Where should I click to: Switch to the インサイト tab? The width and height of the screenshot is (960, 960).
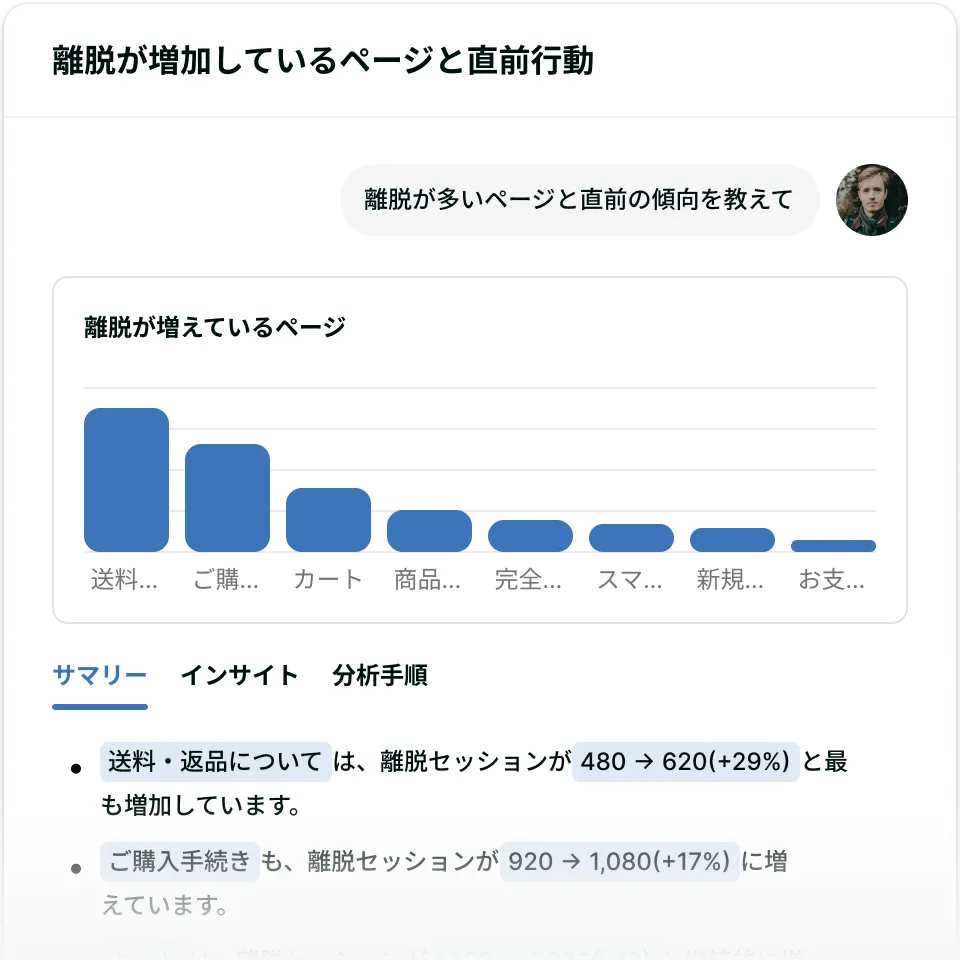click(239, 676)
